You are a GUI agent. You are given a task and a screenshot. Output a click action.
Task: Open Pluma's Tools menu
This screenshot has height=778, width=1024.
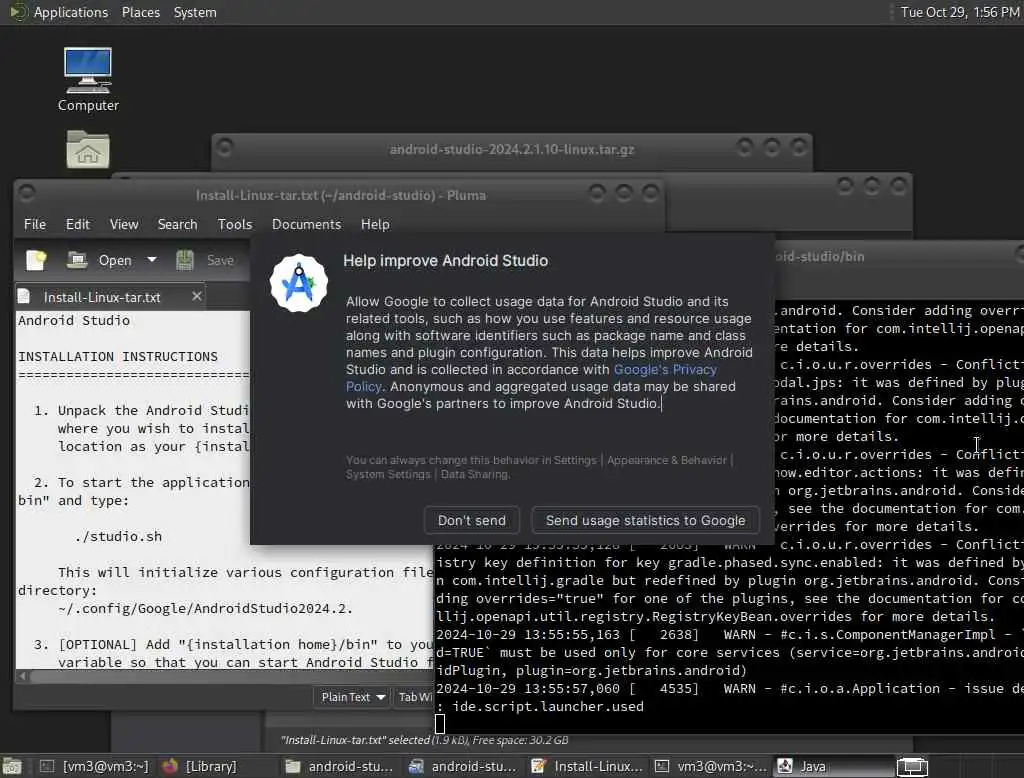click(234, 224)
